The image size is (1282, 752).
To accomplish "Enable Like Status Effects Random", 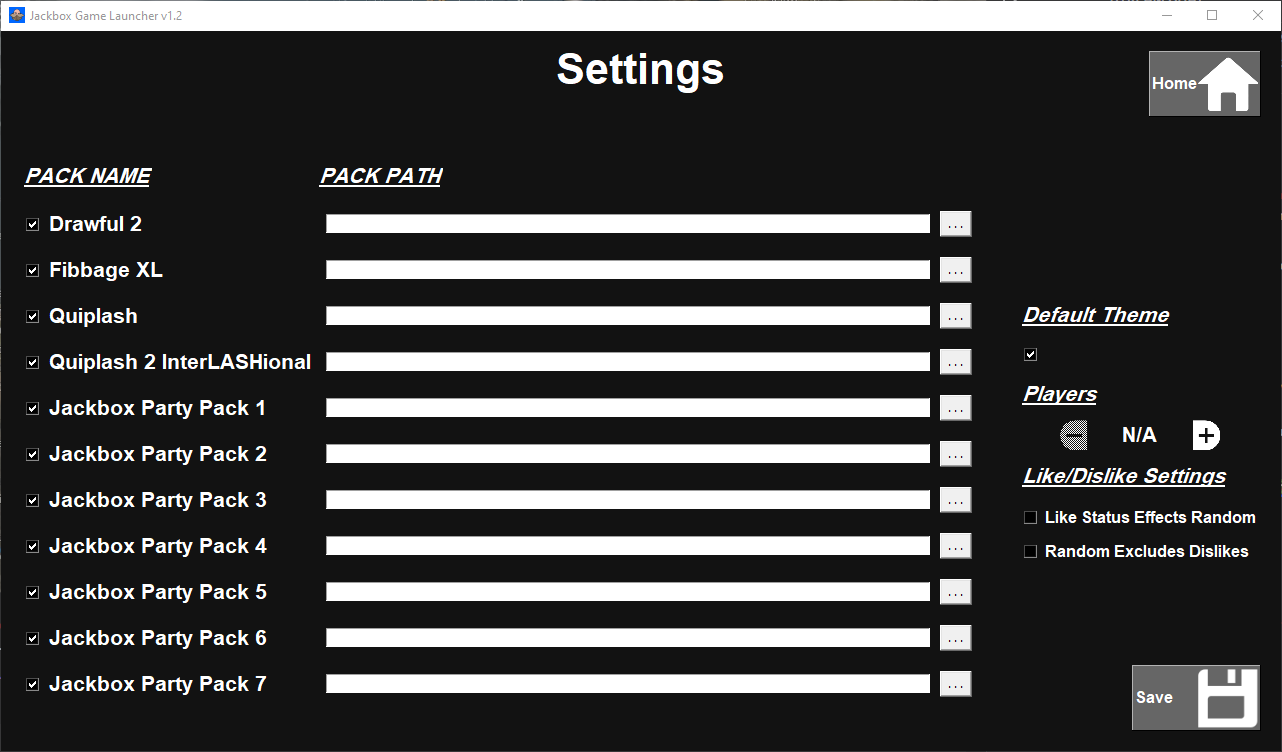I will 1030,517.
